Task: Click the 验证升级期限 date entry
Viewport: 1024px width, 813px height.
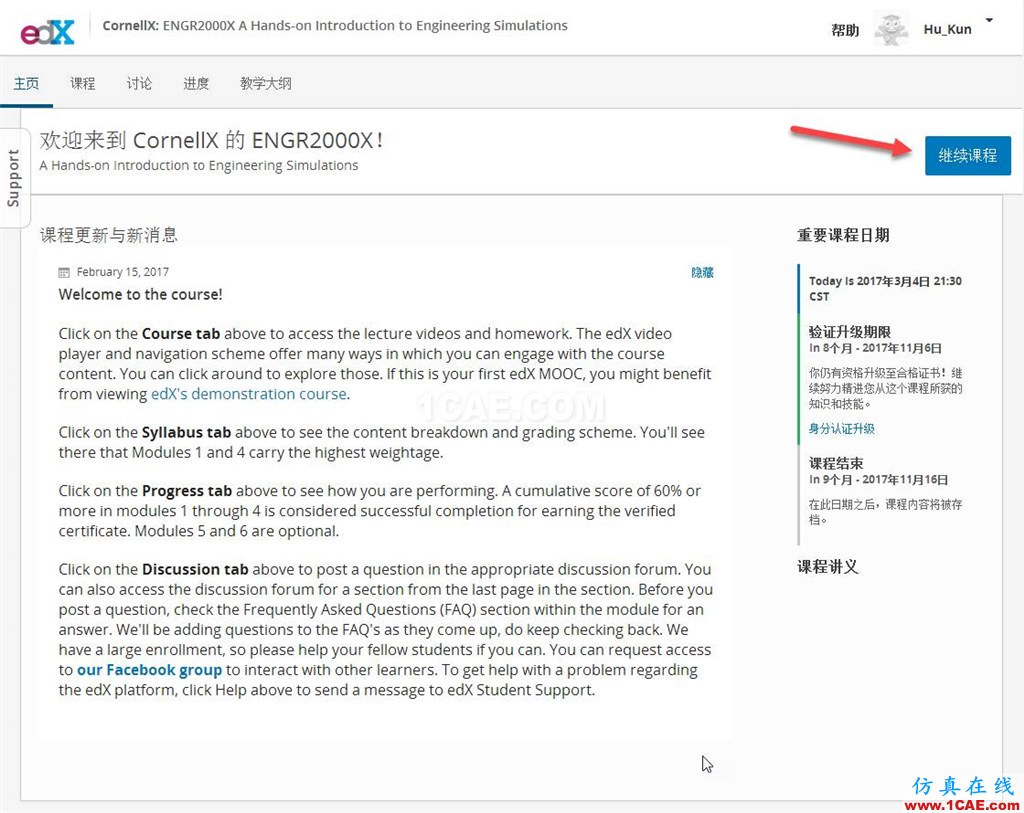Action: coord(850,332)
